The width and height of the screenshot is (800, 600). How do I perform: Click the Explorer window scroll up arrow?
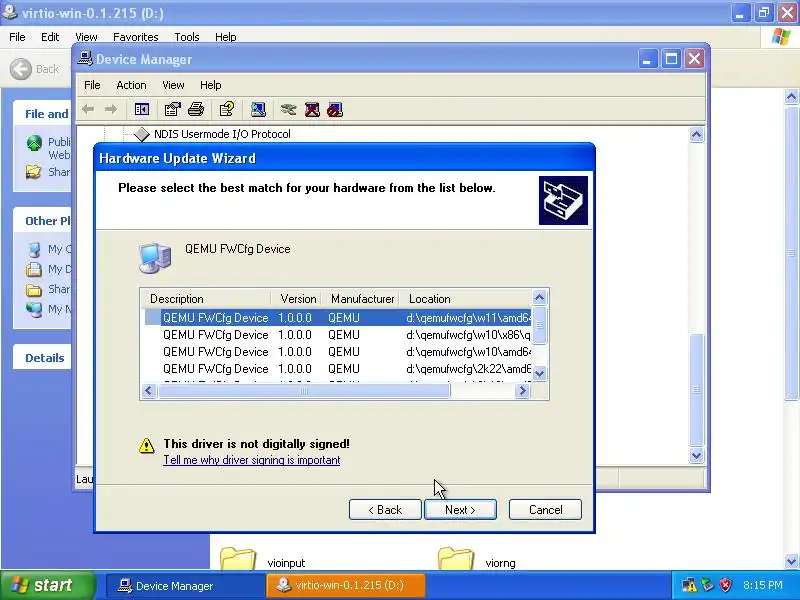791,96
